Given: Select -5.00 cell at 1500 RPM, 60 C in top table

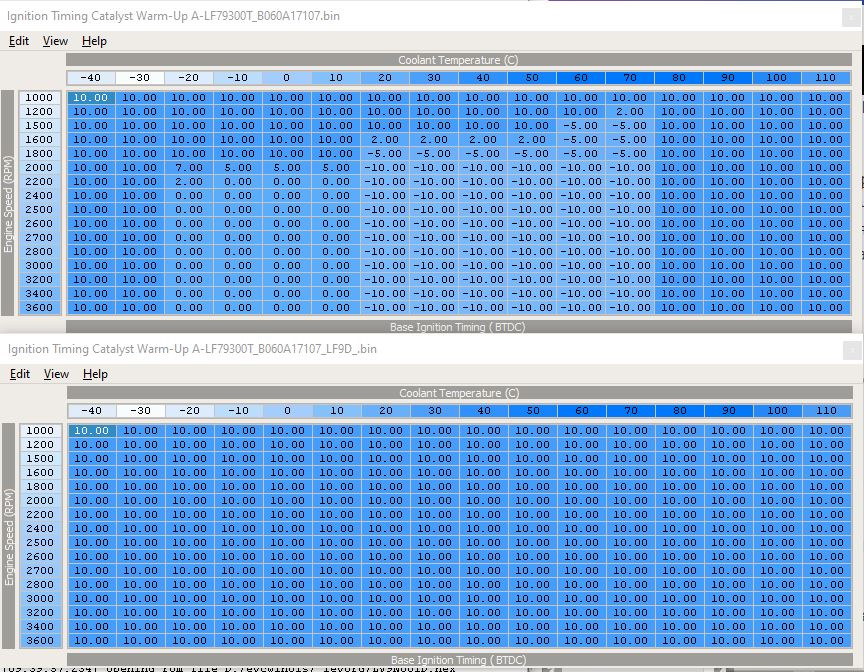Looking at the screenshot, I should tap(580, 126).
